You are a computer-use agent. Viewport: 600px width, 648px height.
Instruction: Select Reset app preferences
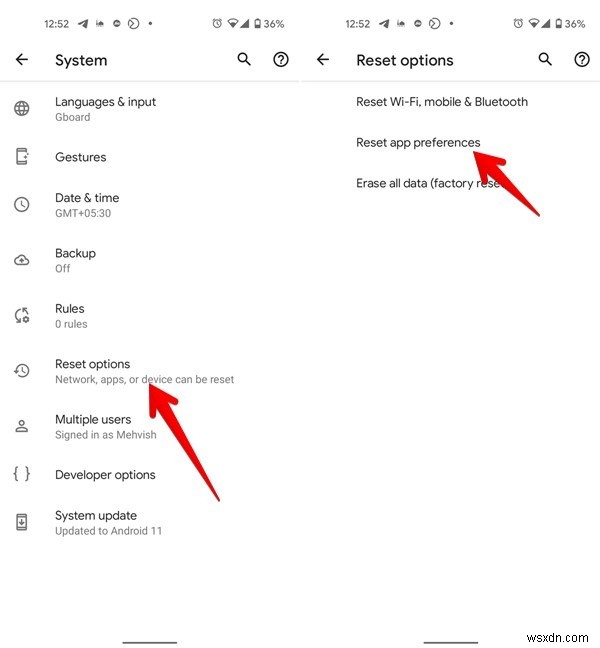[x=450, y=143]
